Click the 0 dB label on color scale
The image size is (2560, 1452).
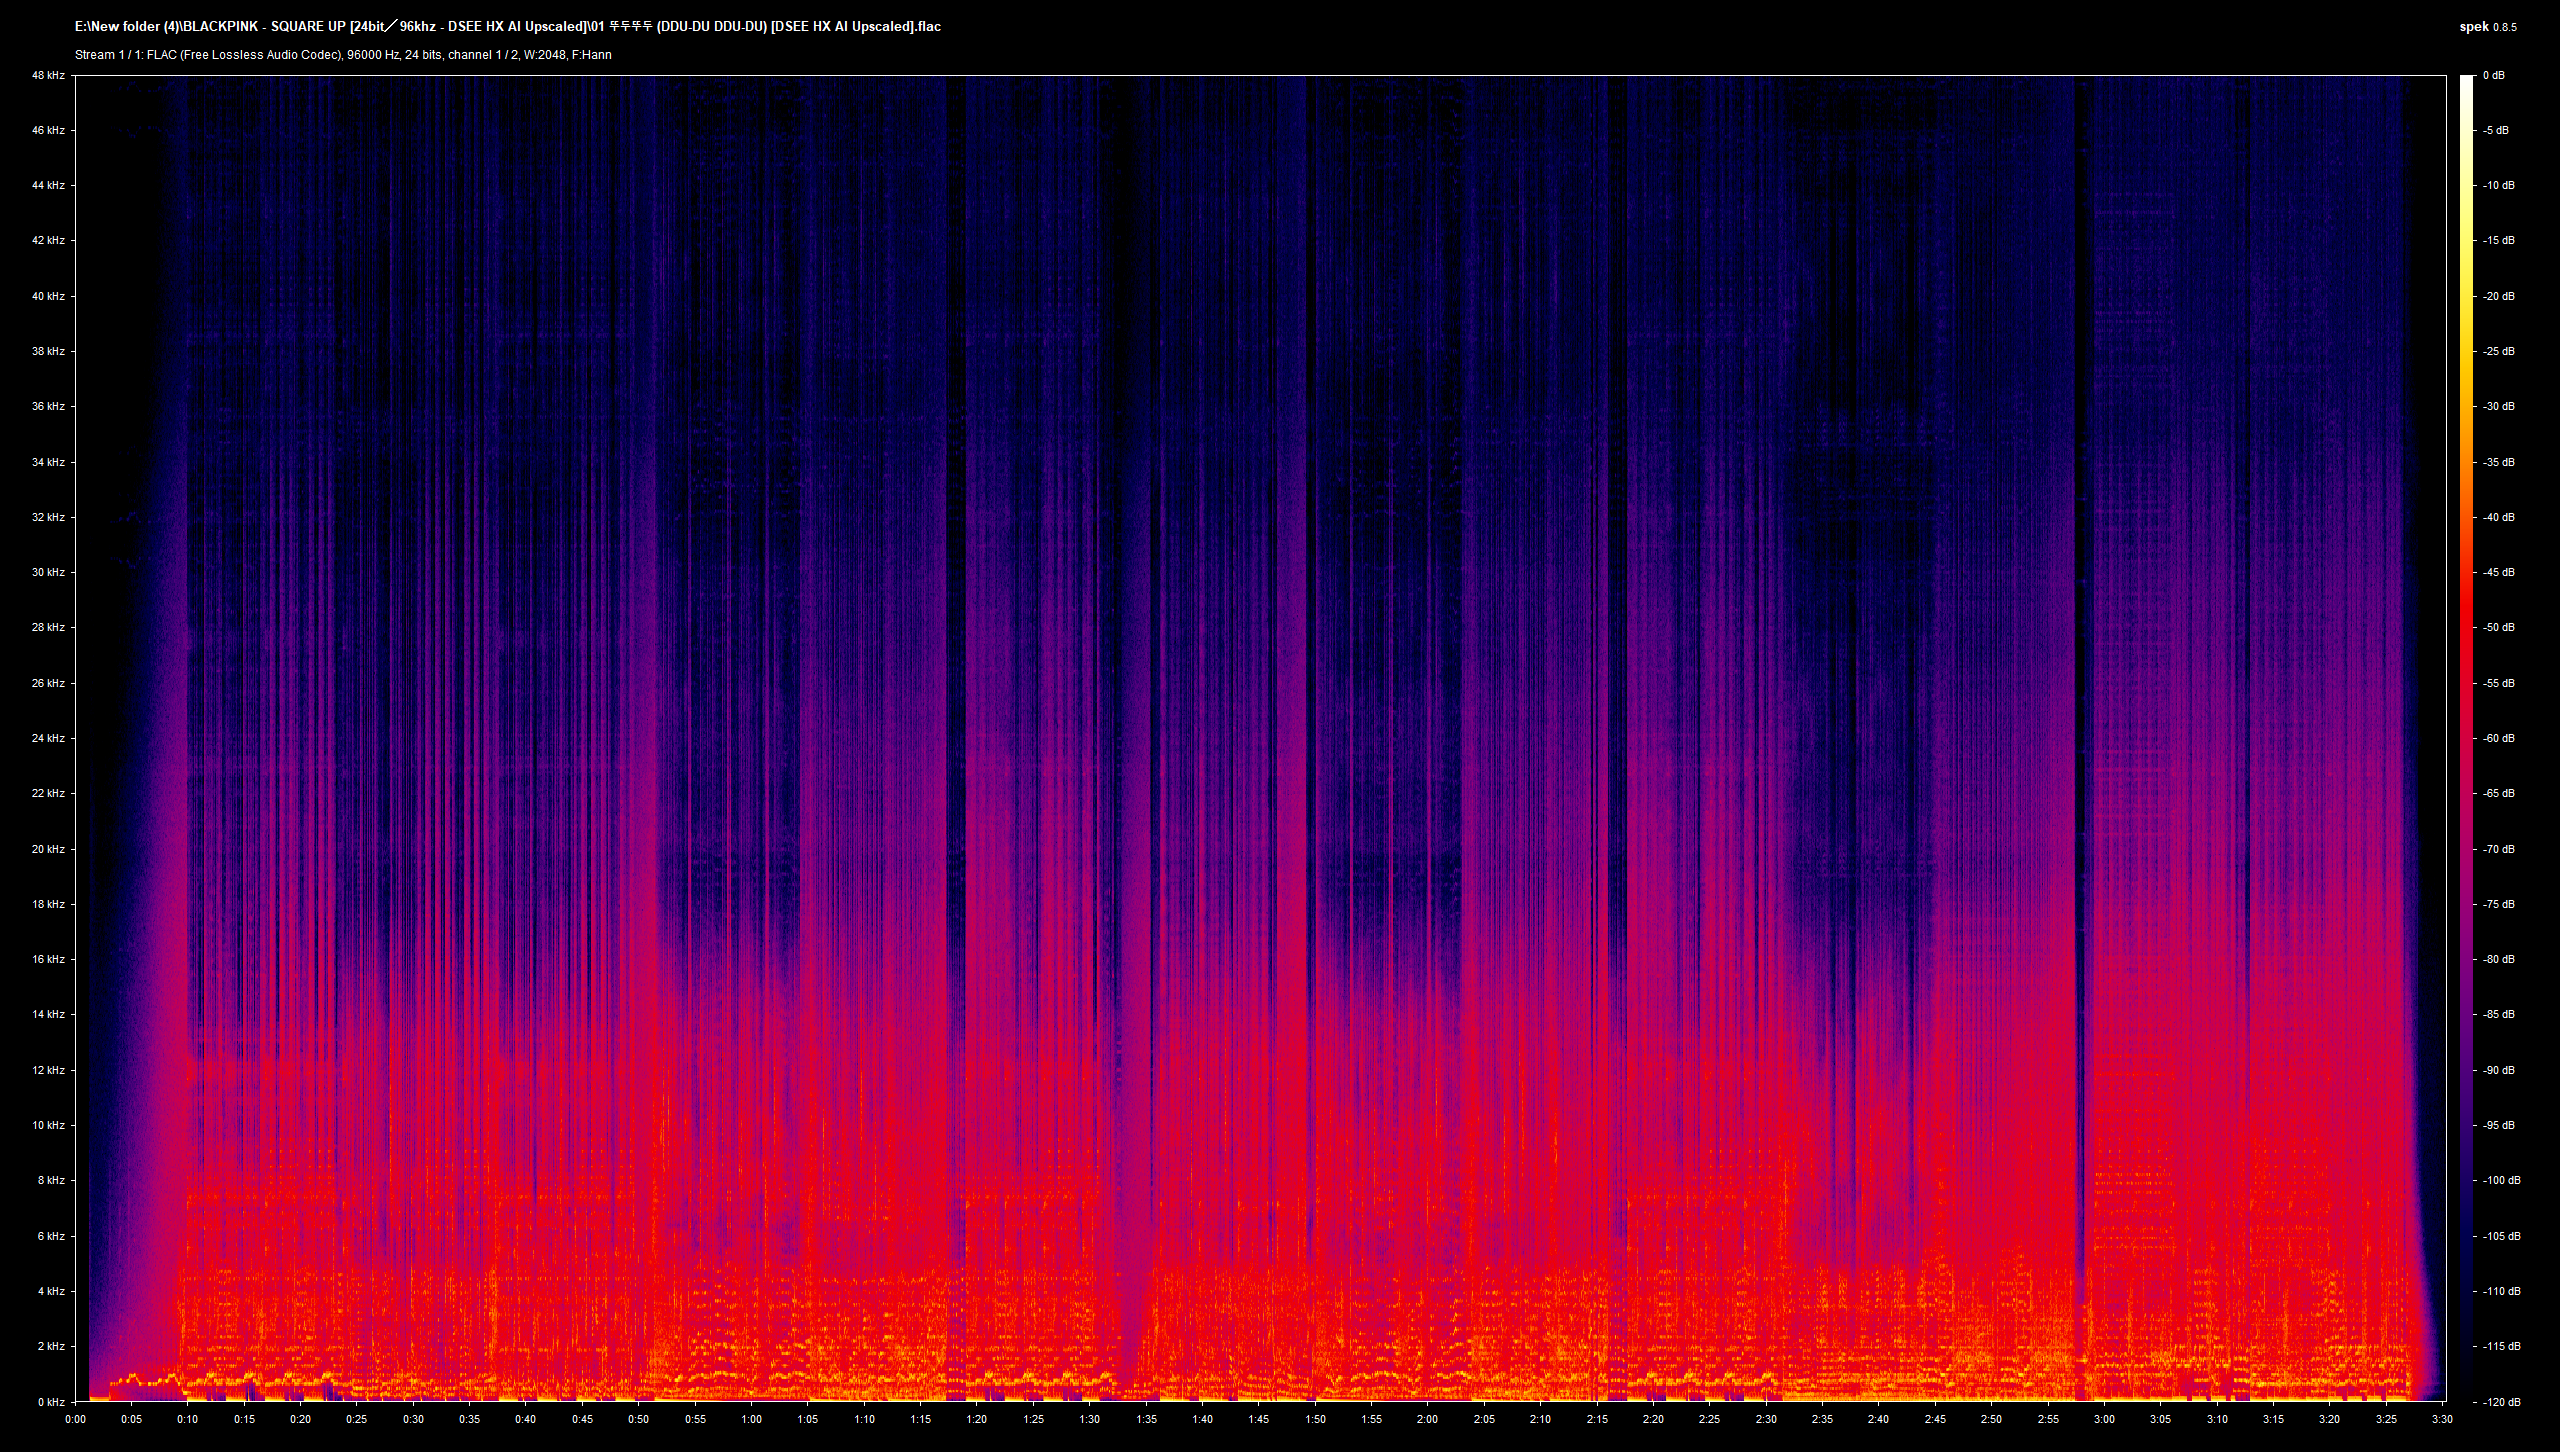pos(2494,75)
